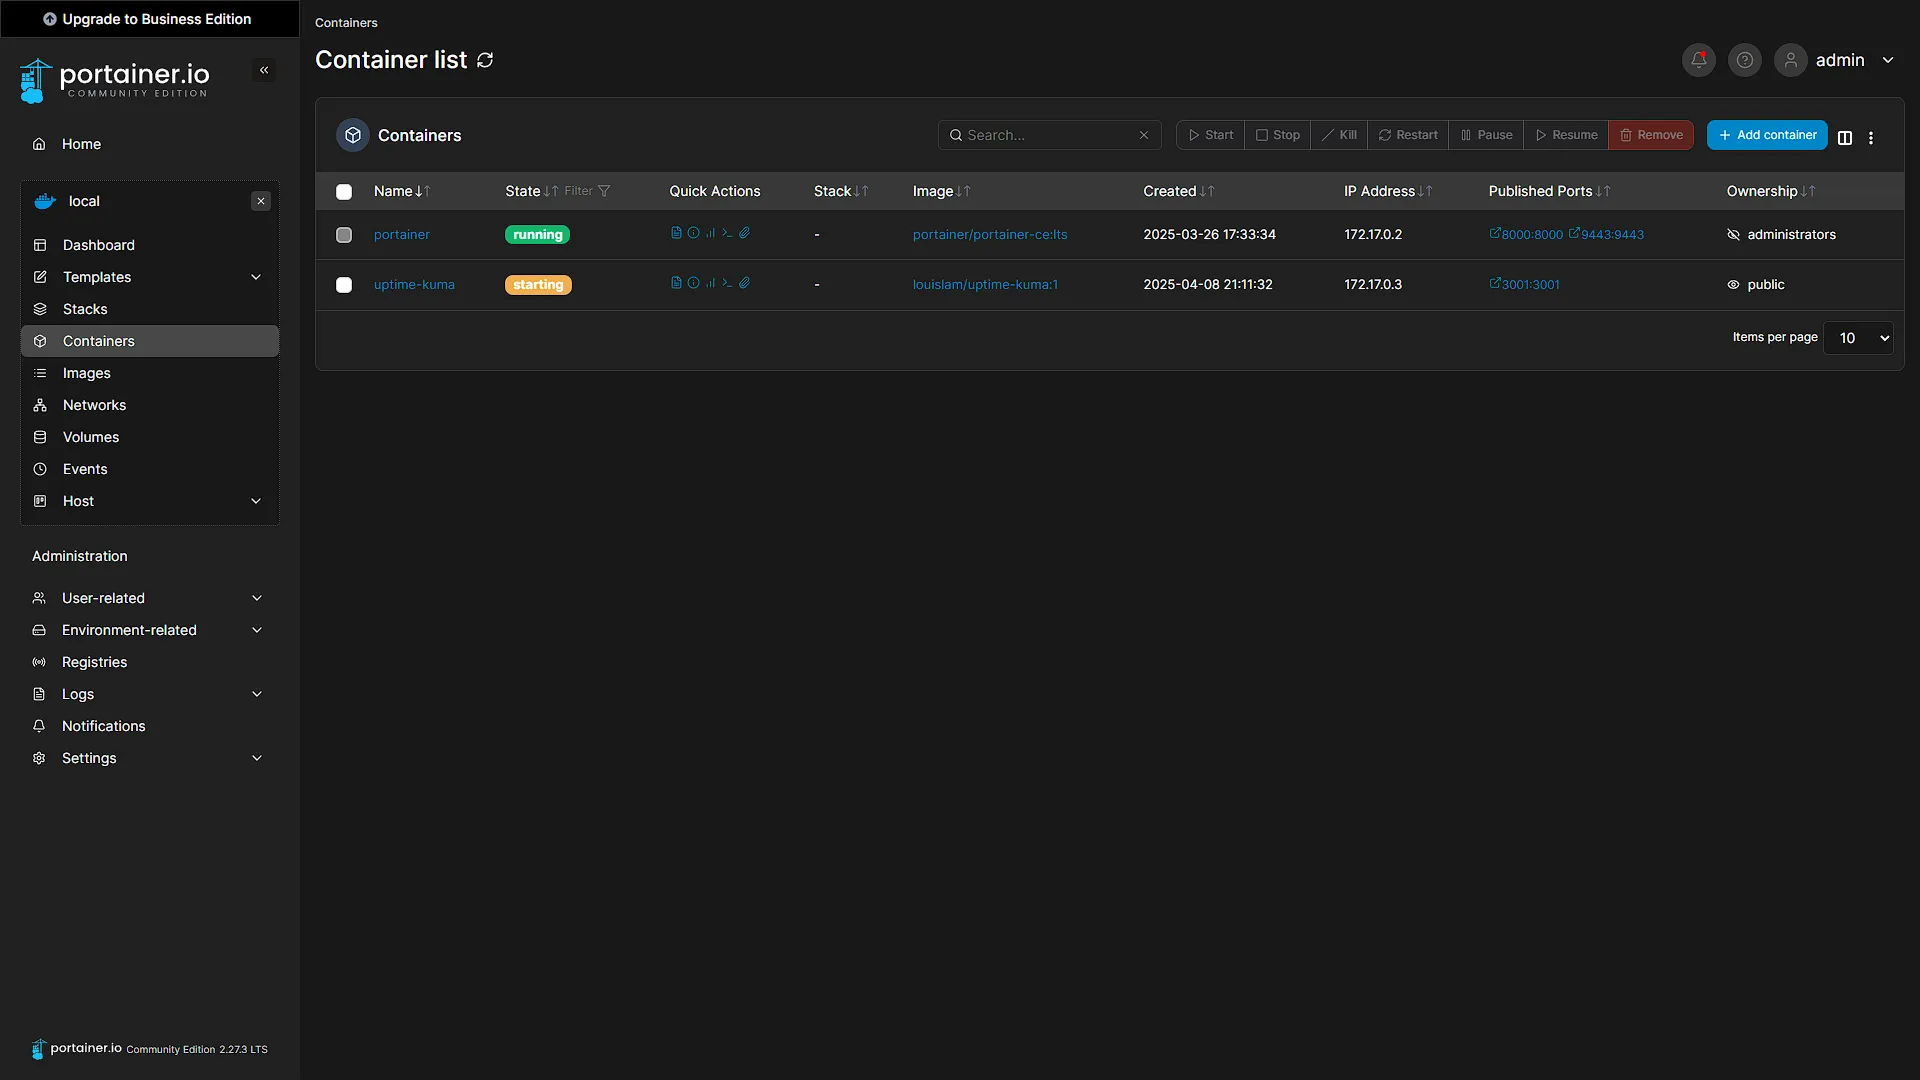Viewport: 1920px width, 1080px height.
Task: Open inspect quick action for uptime-kuma
Action: [x=693, y=283]
